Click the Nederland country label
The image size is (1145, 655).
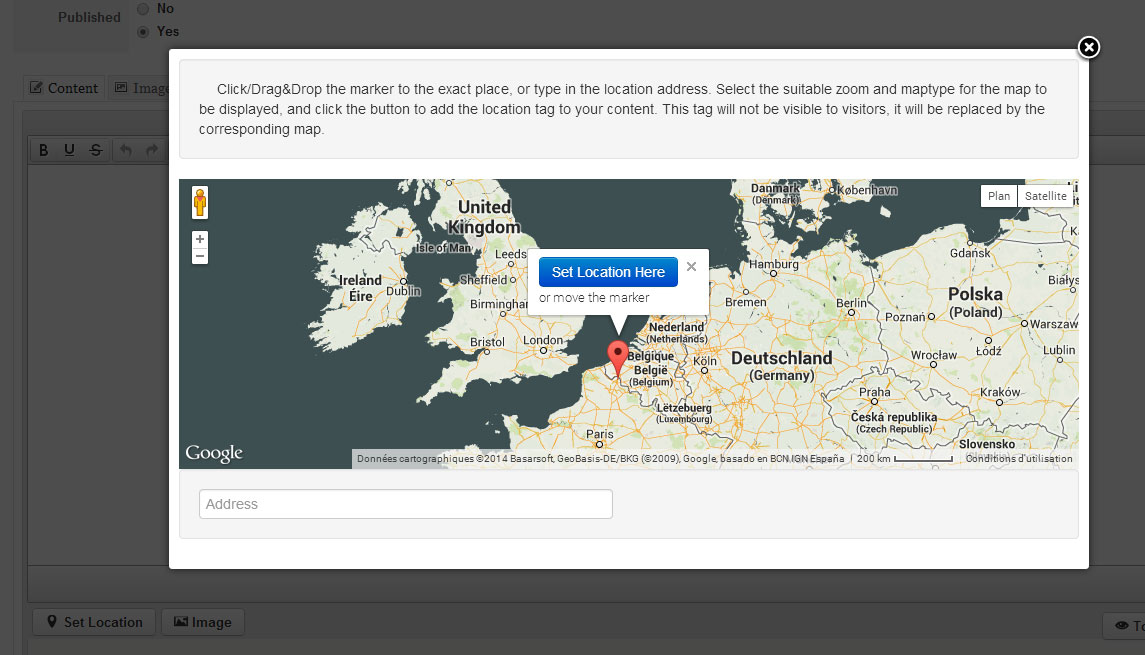point(676,327)
